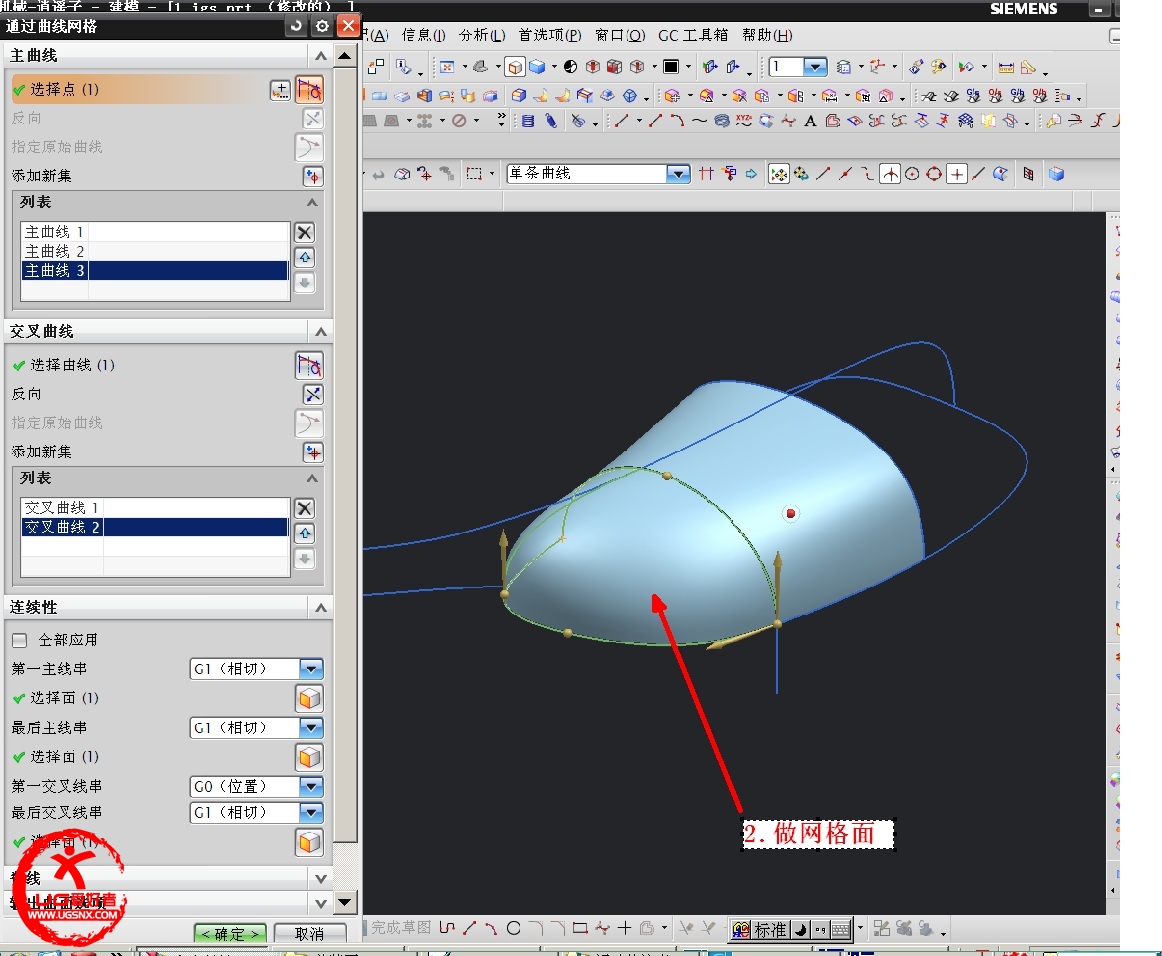The width and height of the screenshot is (1162, 956).
Task: Click the 标准 input mode button
Action: coord(770,929)
